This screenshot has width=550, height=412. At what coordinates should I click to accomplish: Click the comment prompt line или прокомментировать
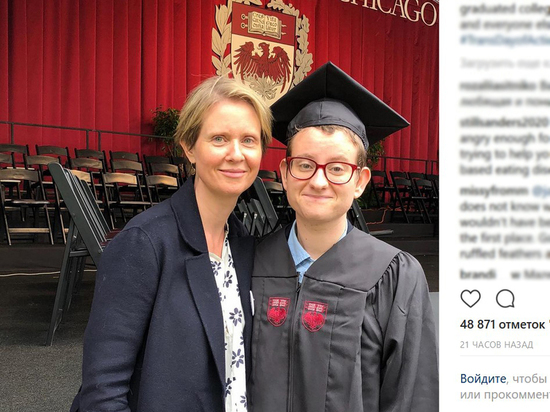click(504, 395)
